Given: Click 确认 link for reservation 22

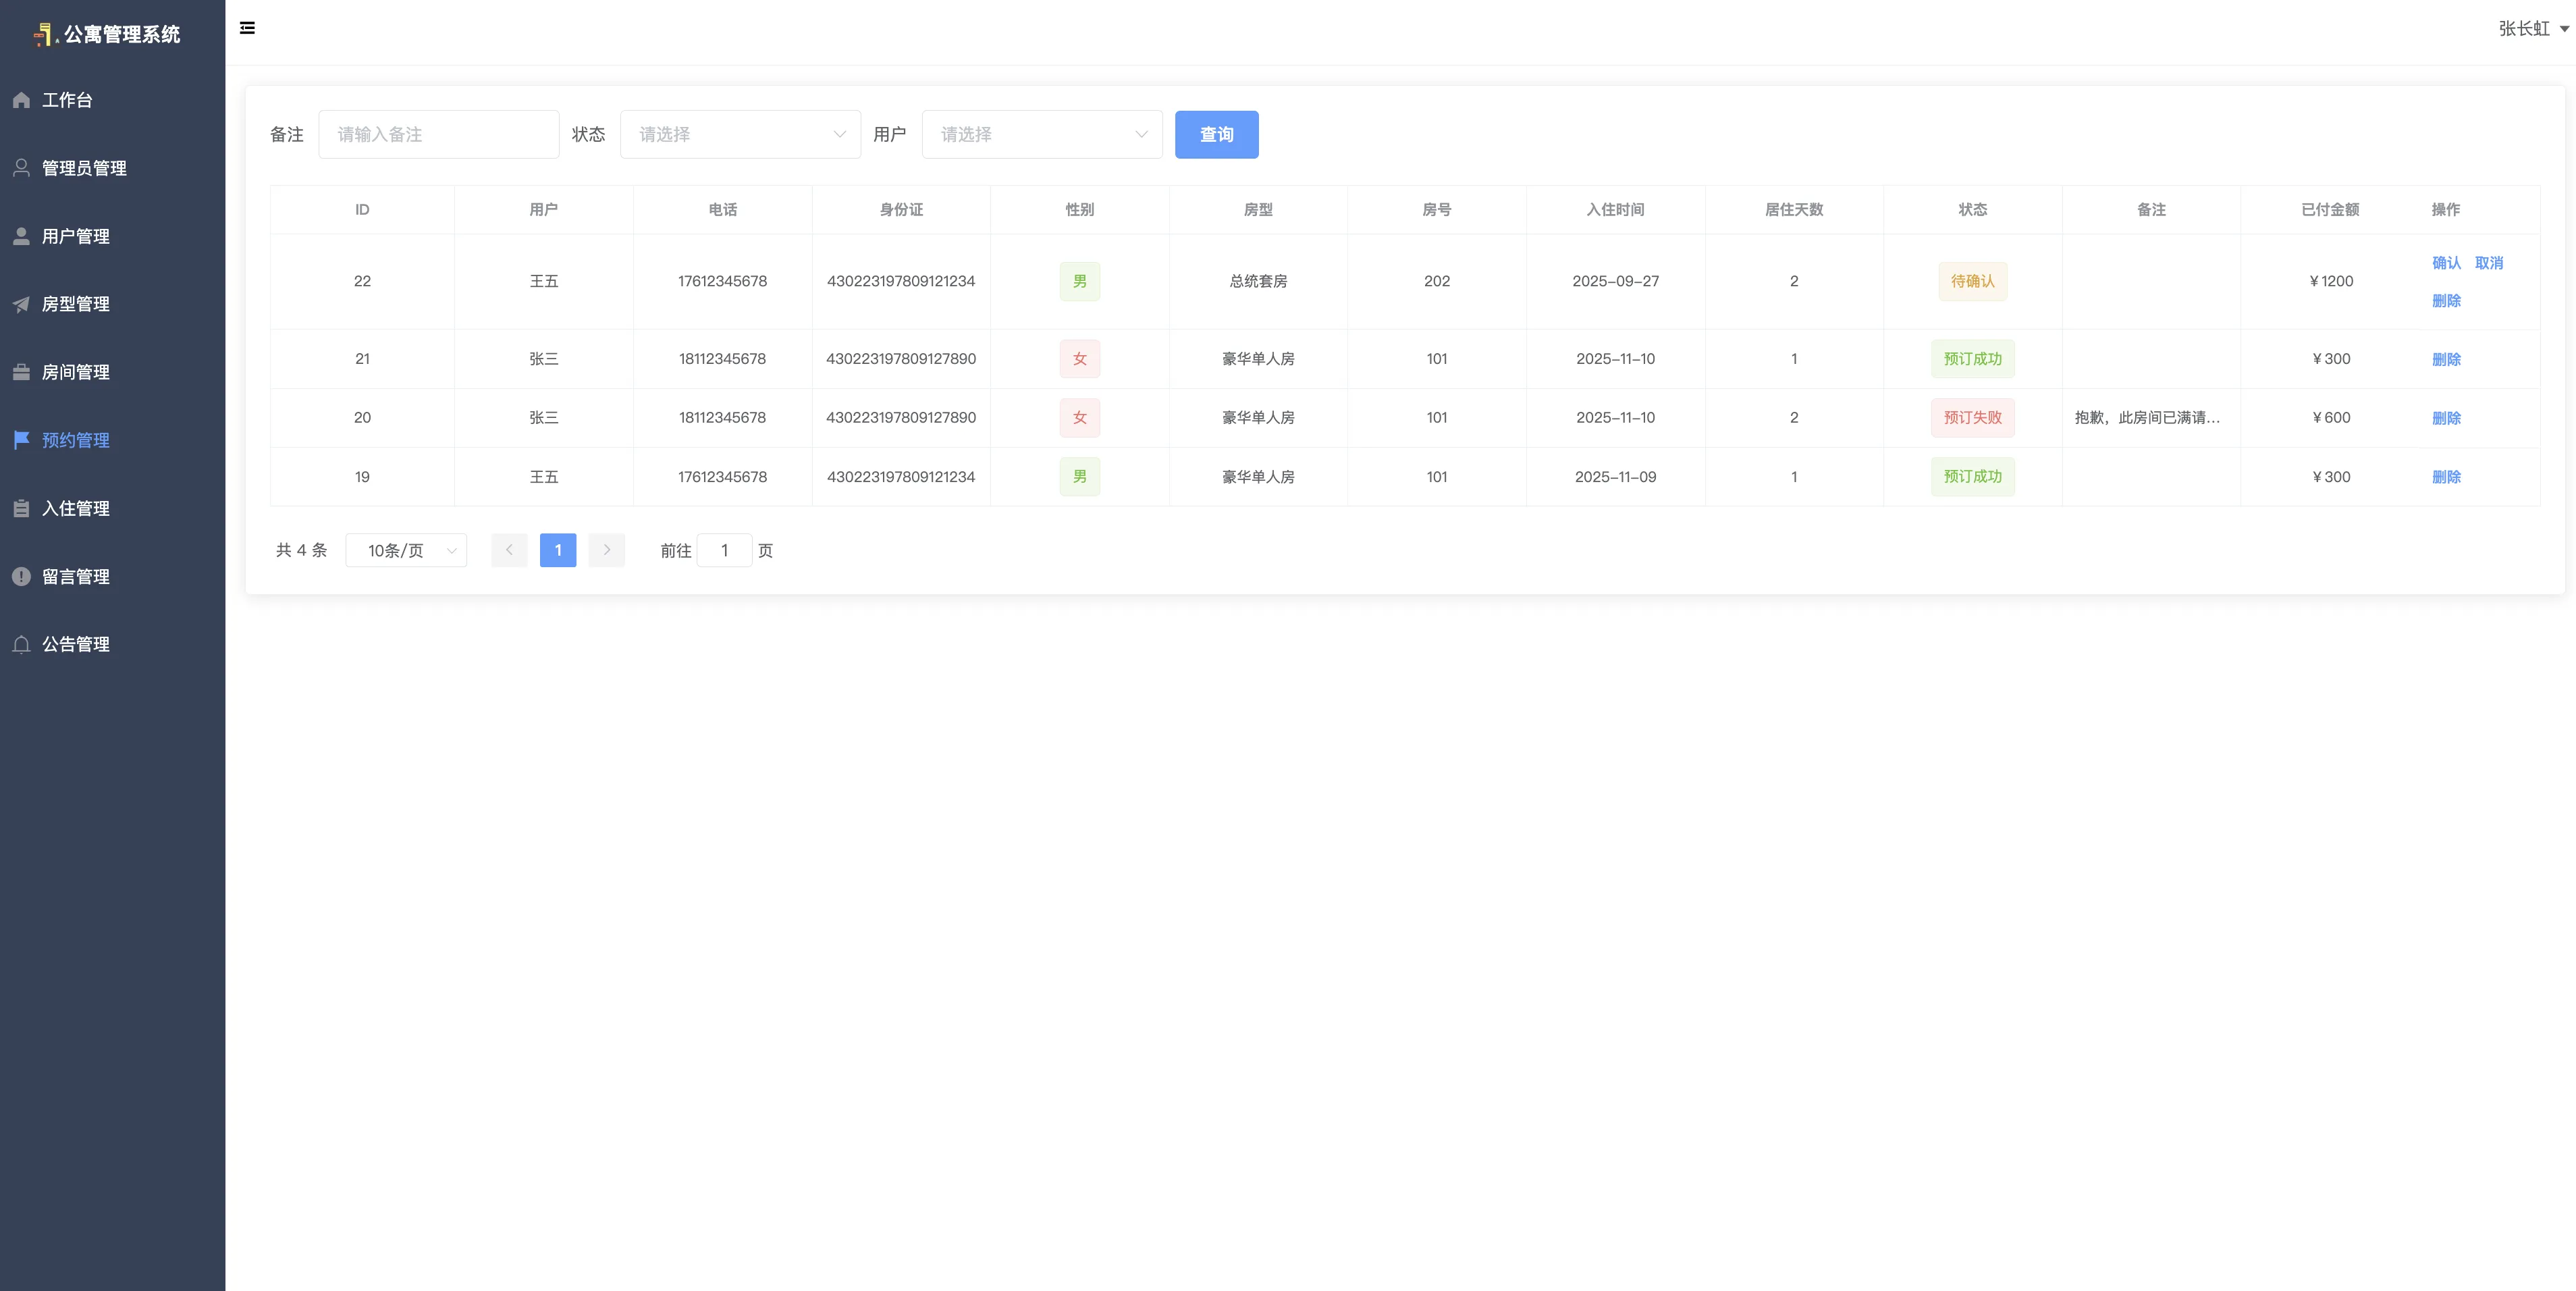Looking at the screenshot, I should (2445, 263).
